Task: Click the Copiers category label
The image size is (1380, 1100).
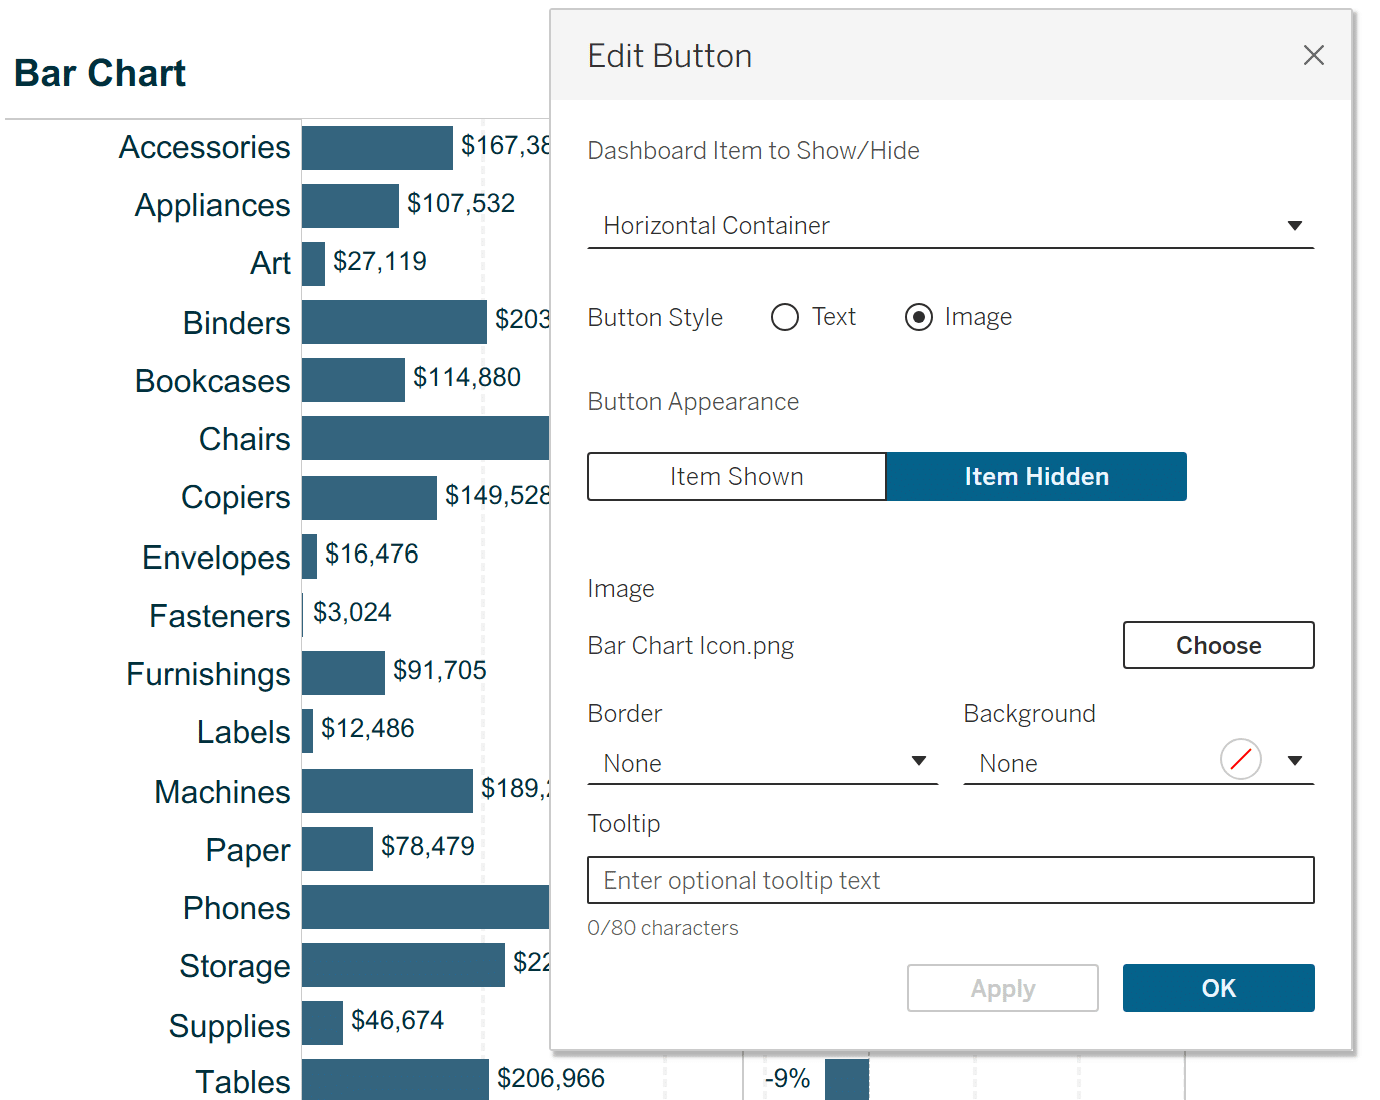Action: pyautogui.click(x=235, y=497)
